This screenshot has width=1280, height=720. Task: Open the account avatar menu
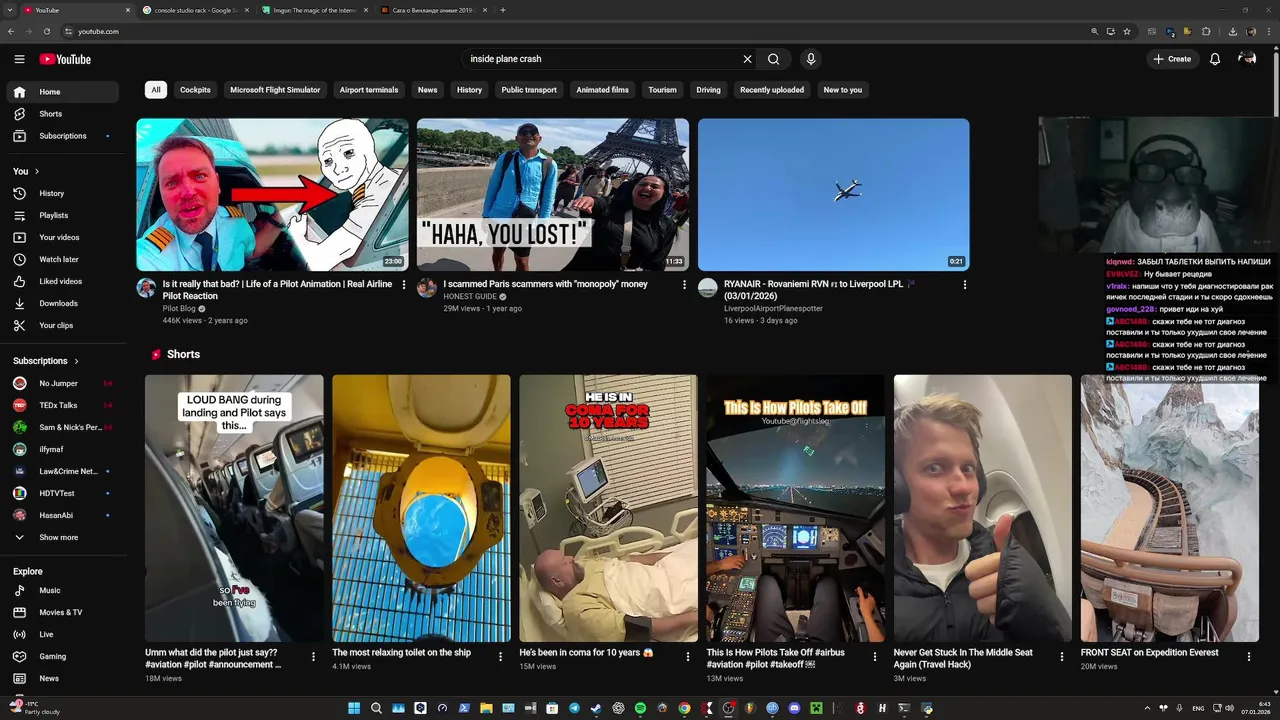click(1247, 59)
